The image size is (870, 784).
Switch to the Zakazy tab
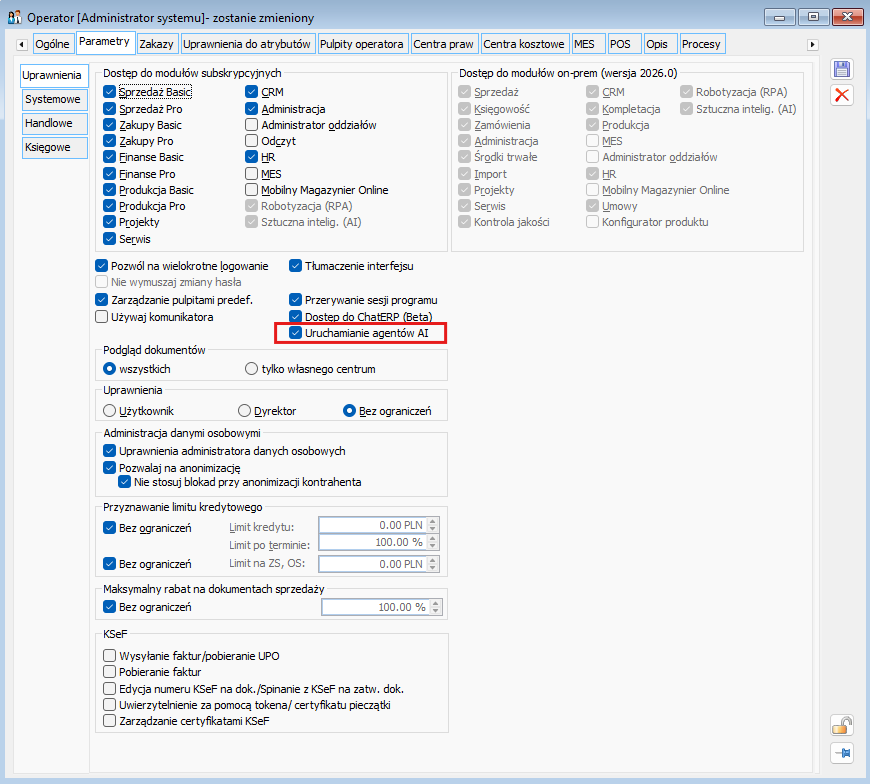pos(156,44)
